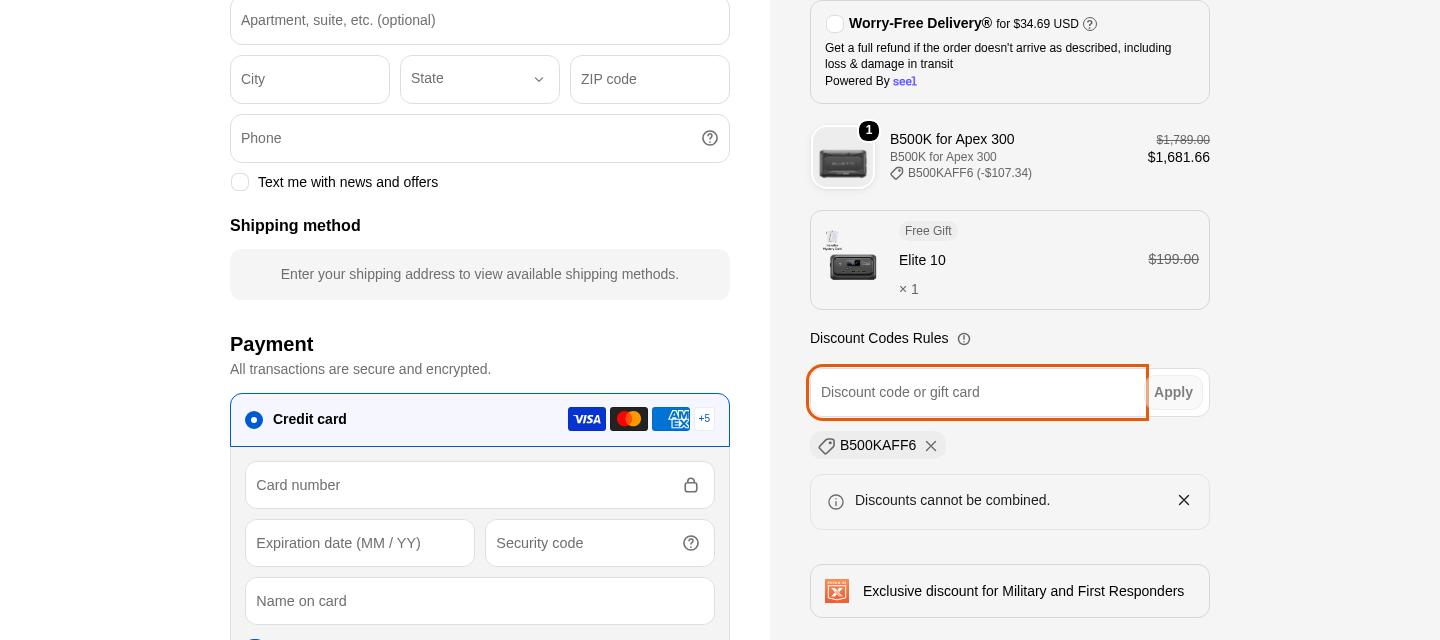Click the Apartment, suite optional field

(x=480, y=21)
